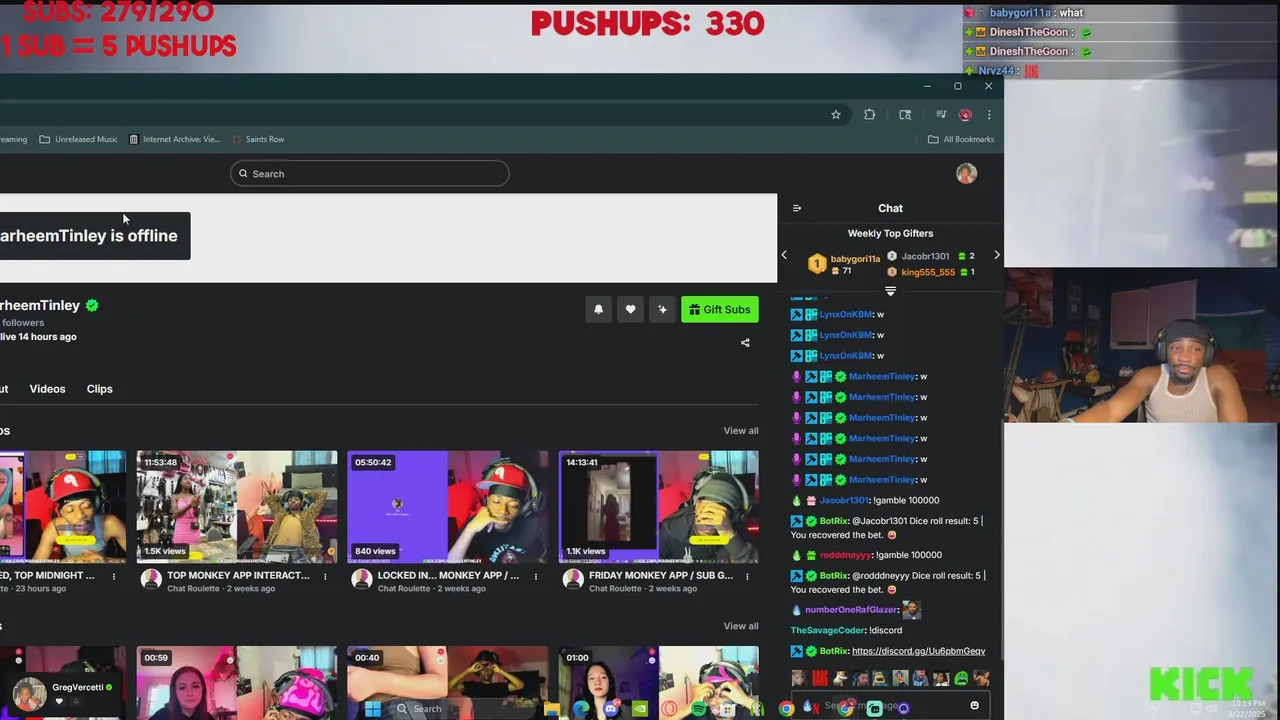Open the LOCKED IN... MONKEY APP title link
Screen dimensions: 1280x720
click(448, 575)
